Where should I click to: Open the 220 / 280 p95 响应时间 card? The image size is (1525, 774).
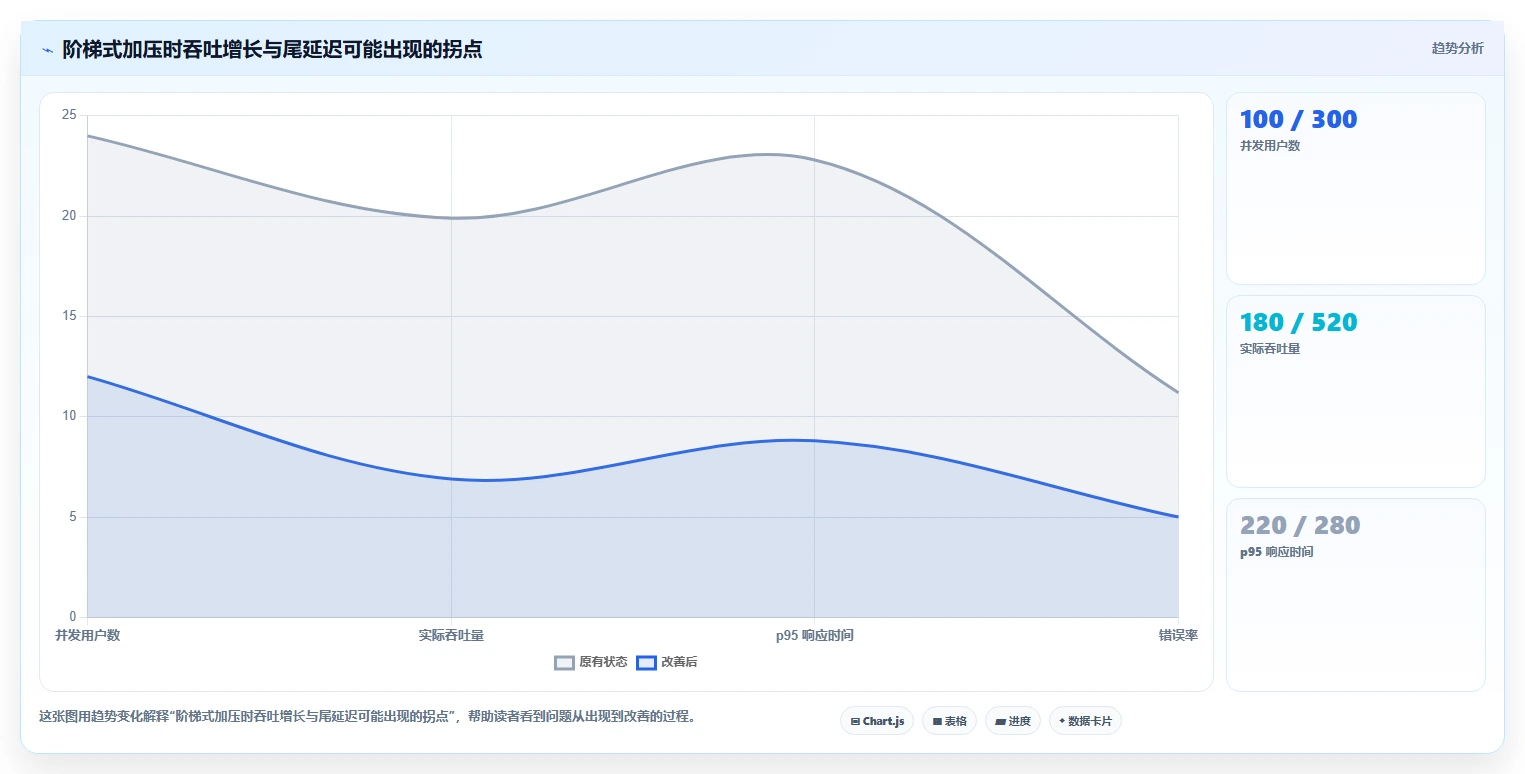1355,595
